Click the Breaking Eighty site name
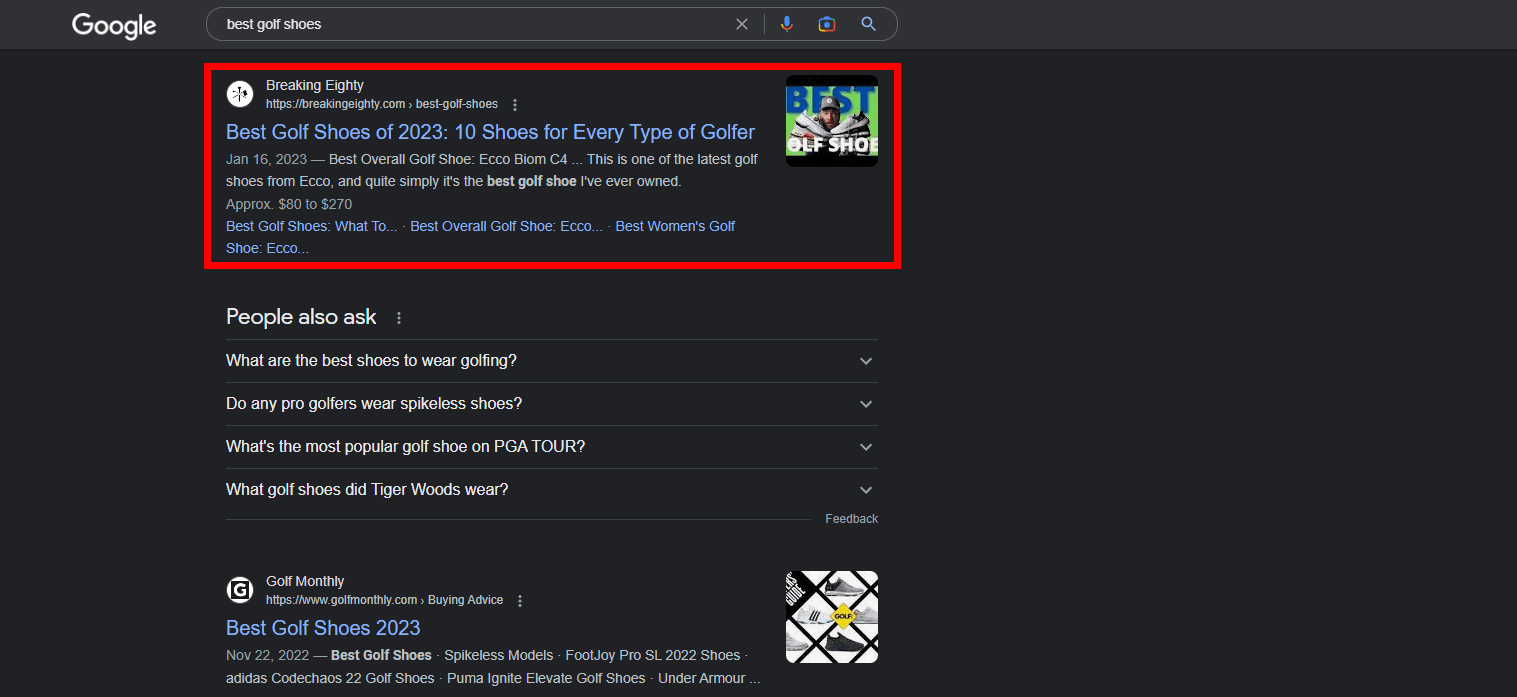The height and width of the screenshot is (697, 1517). [315, 85]
